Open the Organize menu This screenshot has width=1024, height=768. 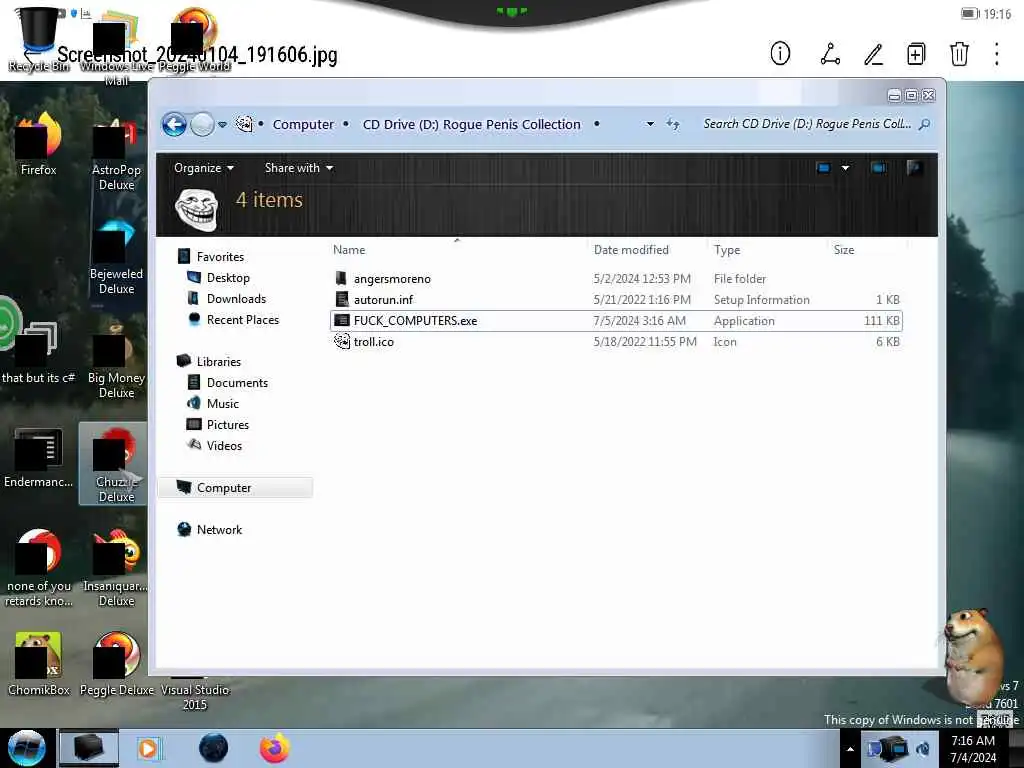(203, 168)
